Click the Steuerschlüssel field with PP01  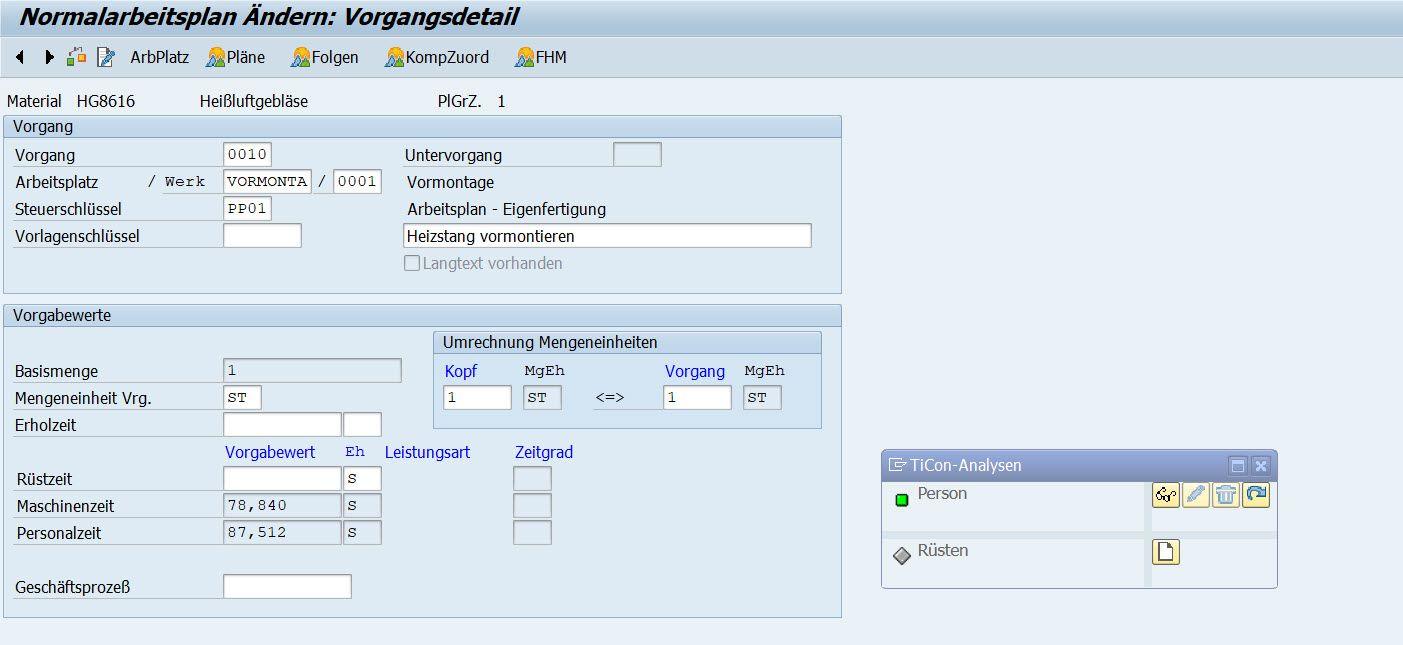pos(248,209)
